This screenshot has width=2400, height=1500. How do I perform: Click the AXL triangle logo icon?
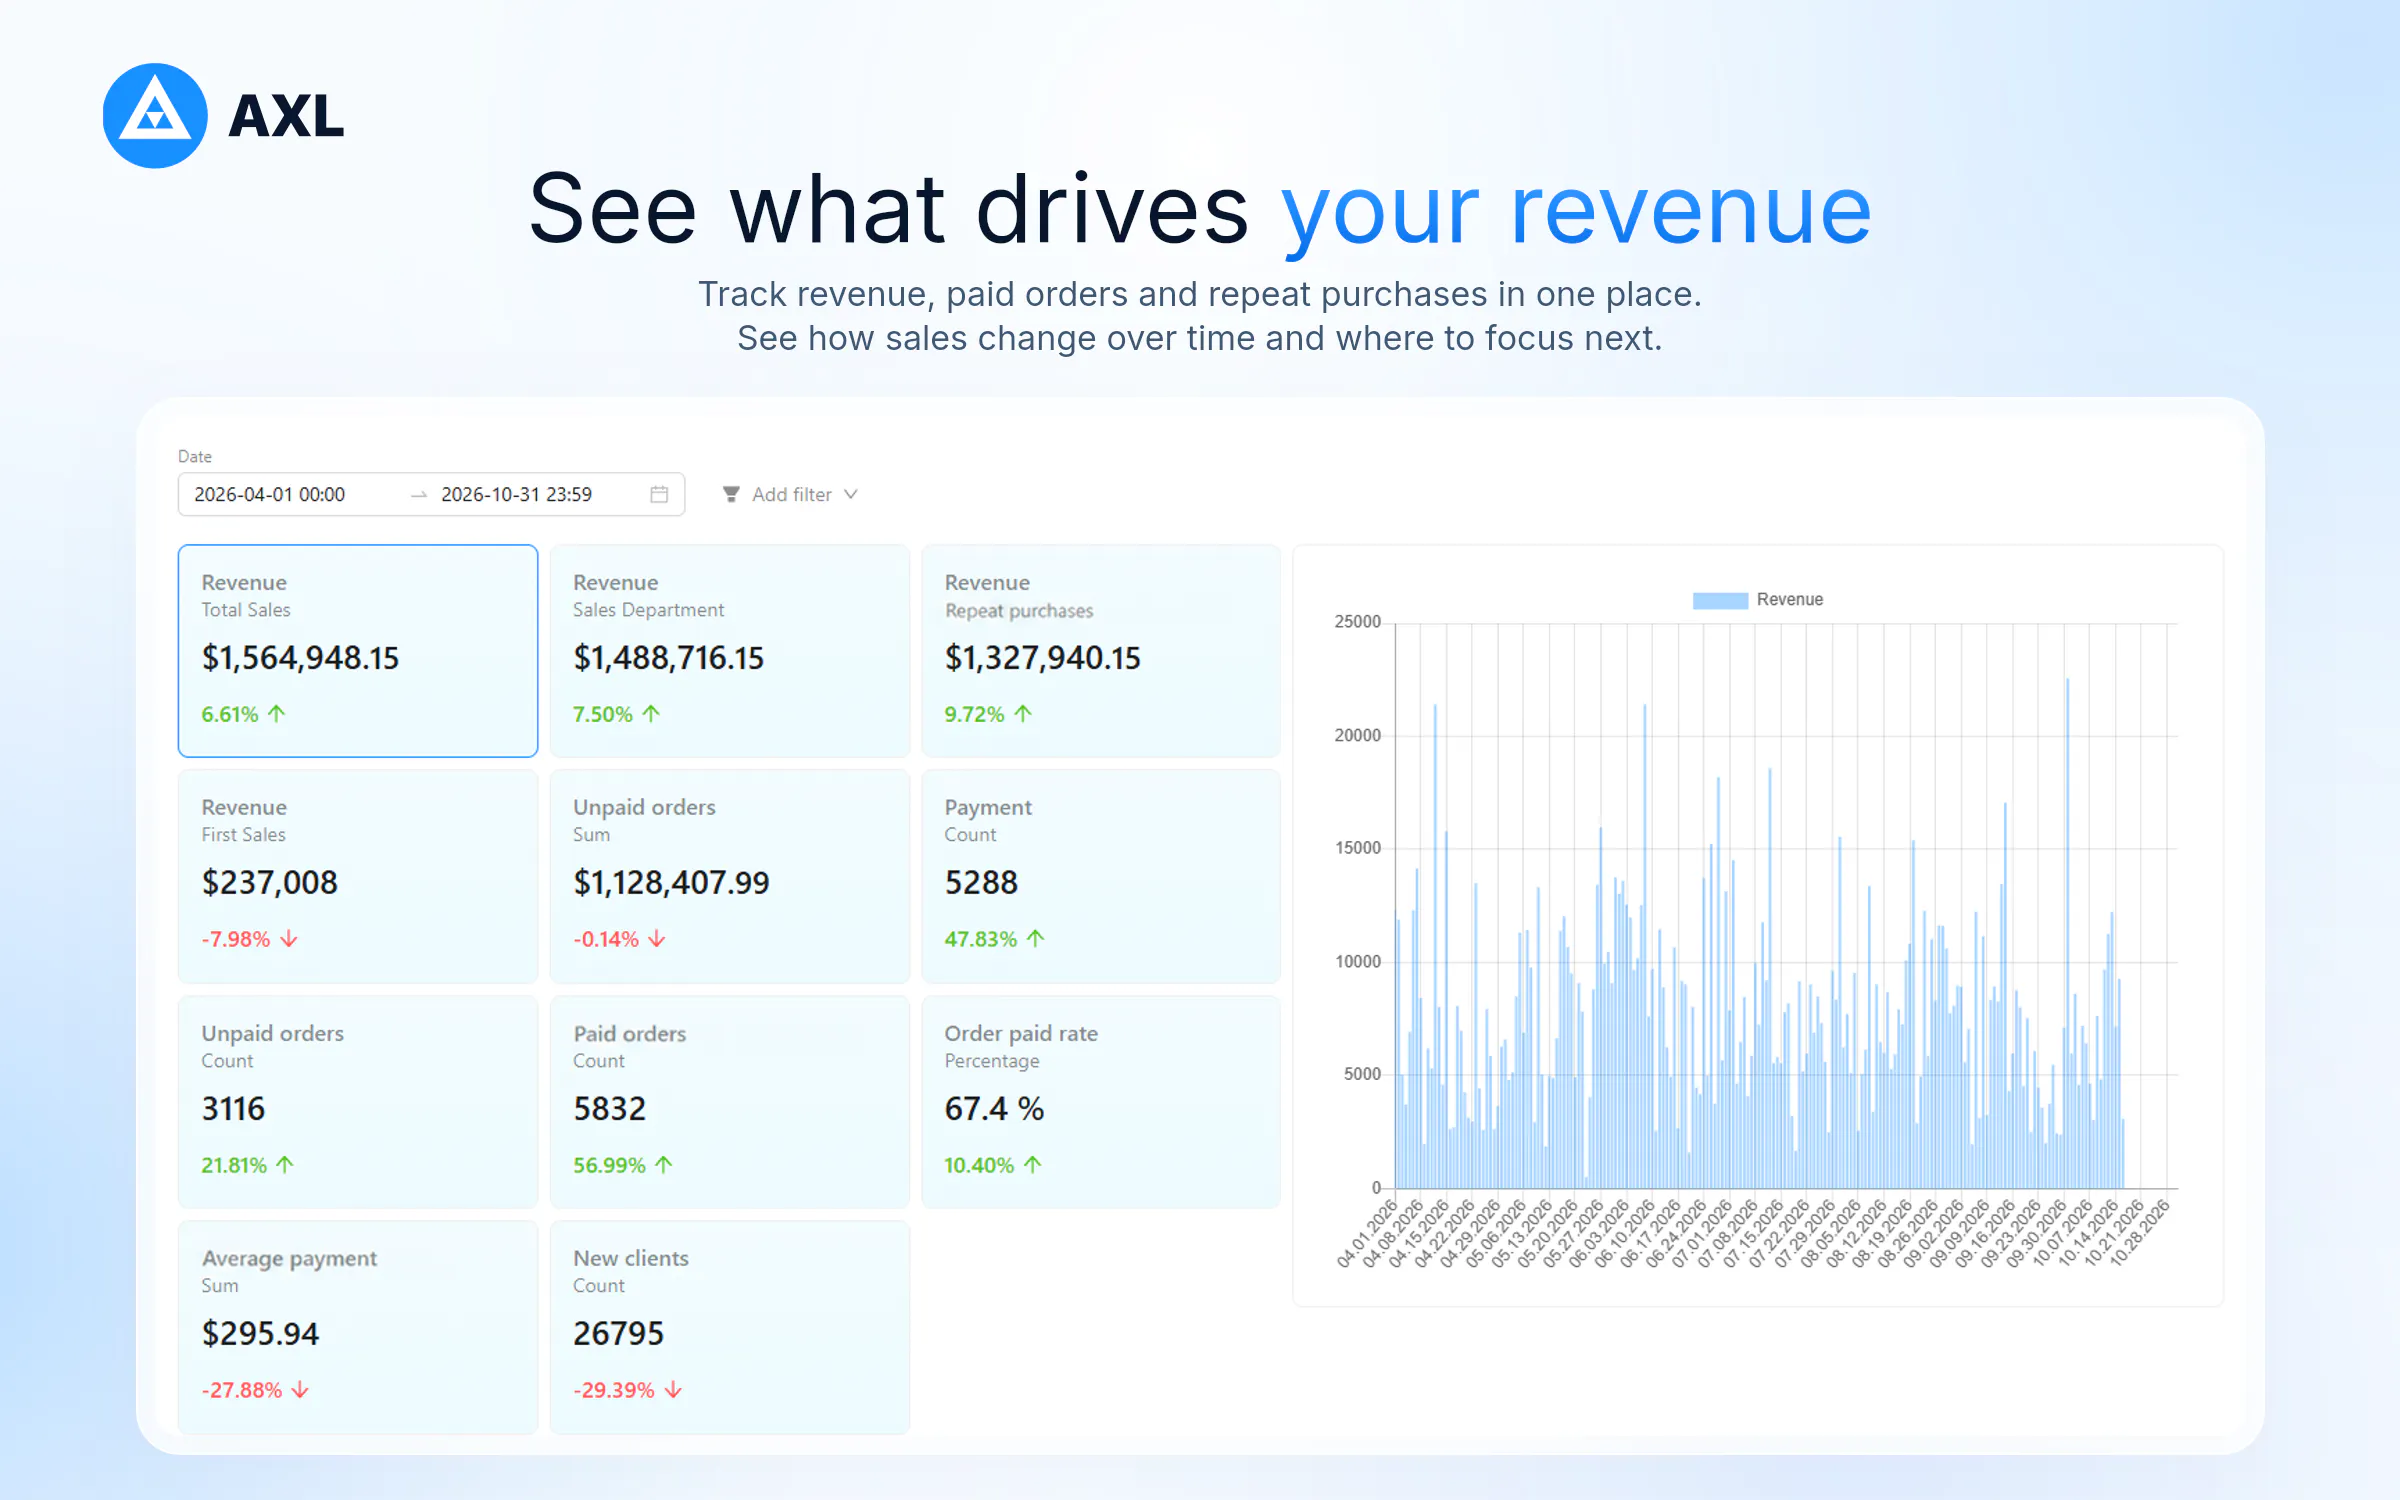click(155, 116)
